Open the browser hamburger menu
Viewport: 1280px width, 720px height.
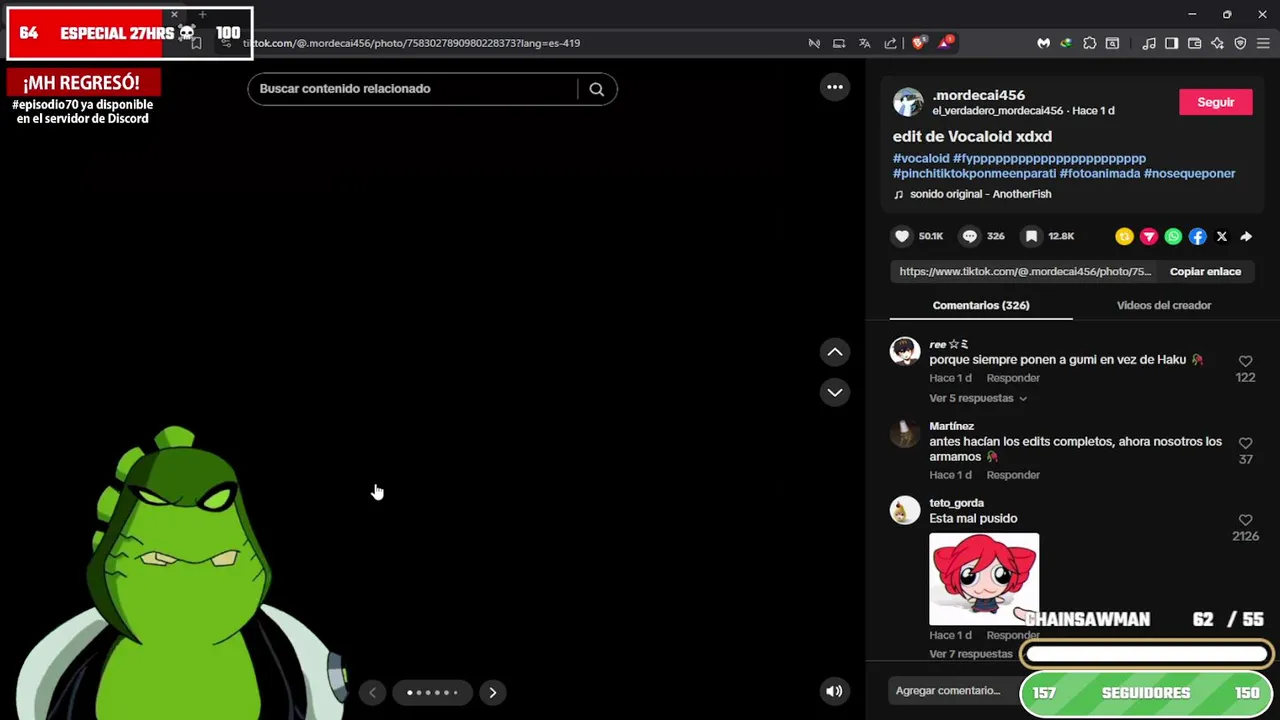point(1263,43)
